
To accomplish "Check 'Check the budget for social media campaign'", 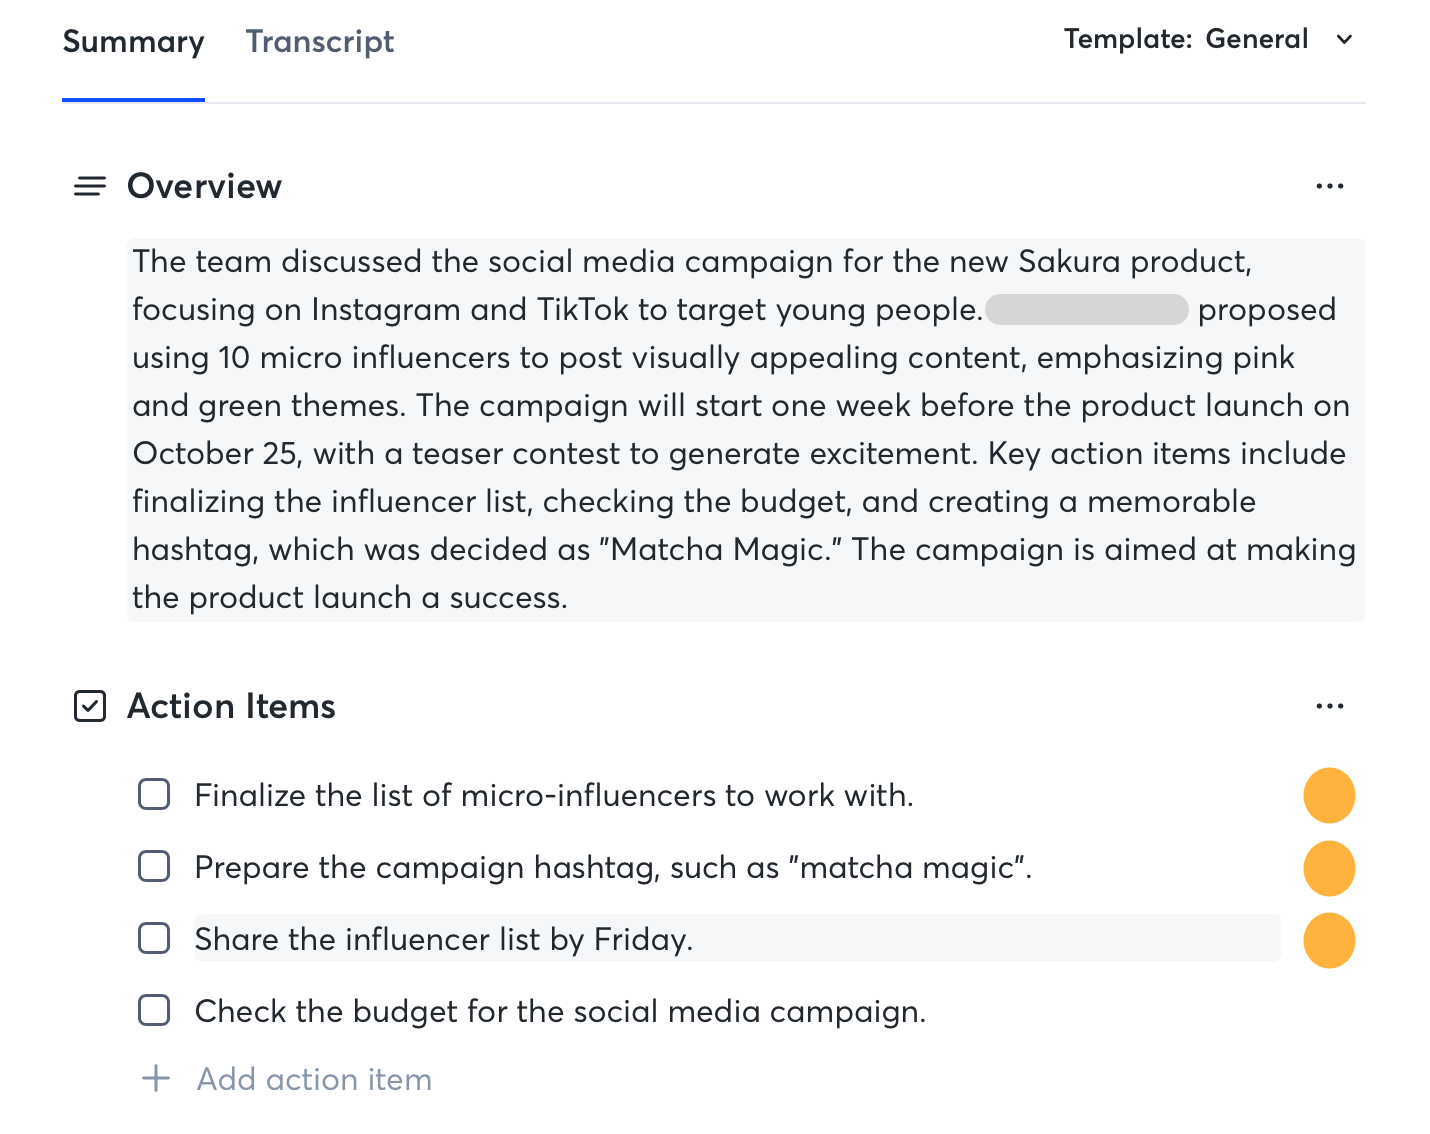I will pos(154,1011).
